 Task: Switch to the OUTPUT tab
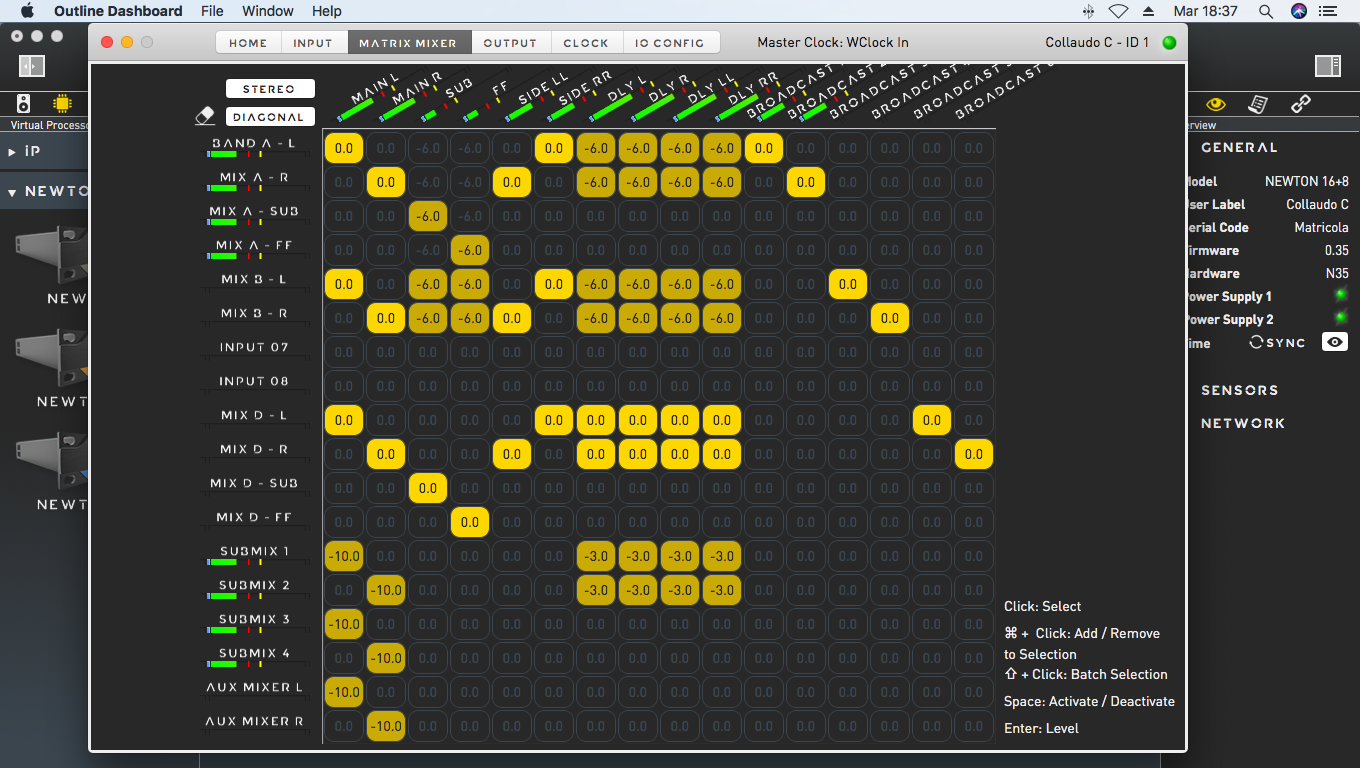(510, 43)
